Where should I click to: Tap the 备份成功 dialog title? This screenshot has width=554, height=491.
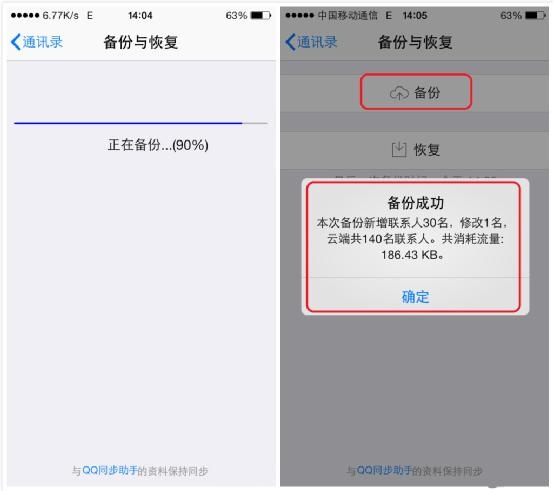point(416,203)
